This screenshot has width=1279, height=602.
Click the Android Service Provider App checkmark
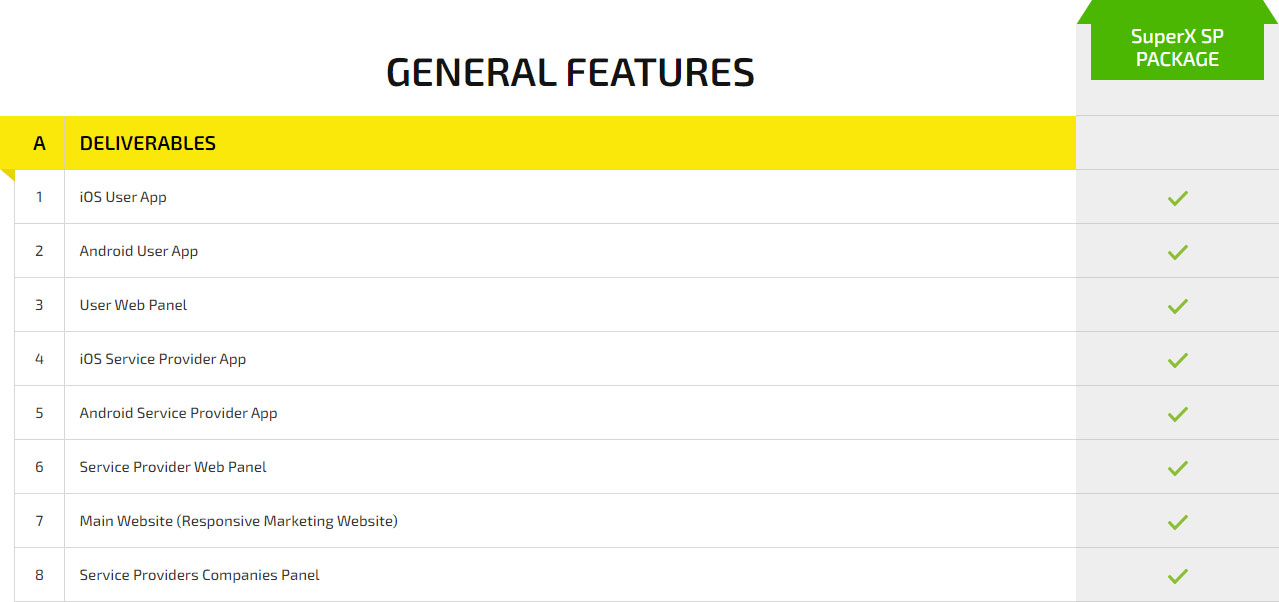click(1177, 414)
